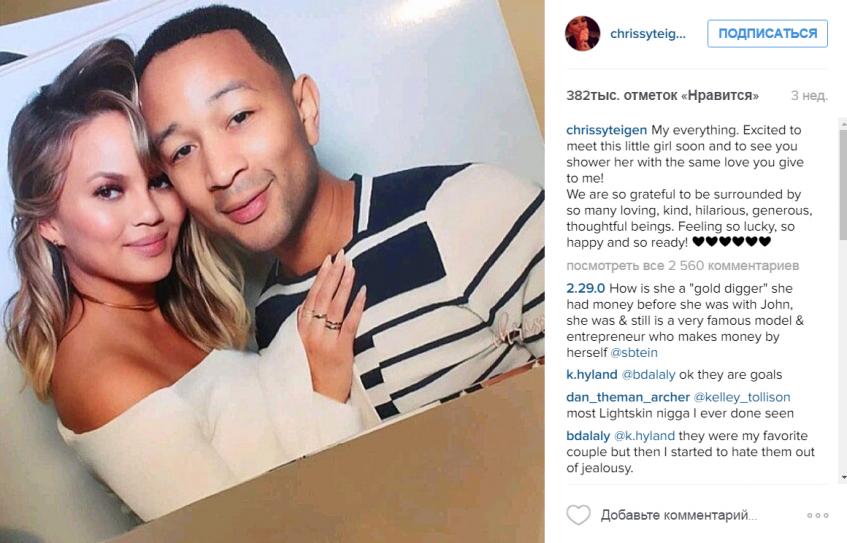Click the @k.hyland mention in bdalaly comment
This screenshot has width=847, height=543.
[644, 436]
